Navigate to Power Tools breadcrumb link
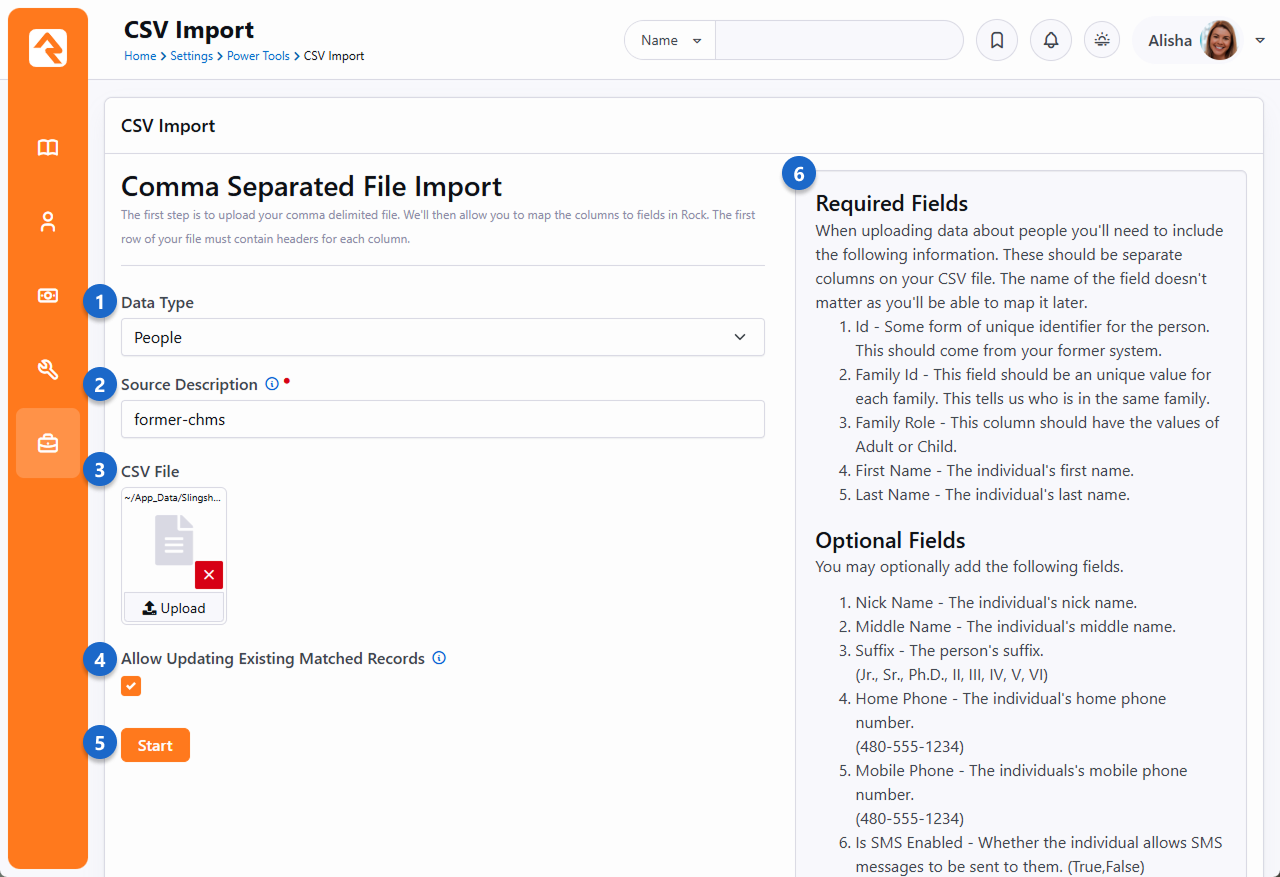The image size is (1280, 877). [258, 56]
